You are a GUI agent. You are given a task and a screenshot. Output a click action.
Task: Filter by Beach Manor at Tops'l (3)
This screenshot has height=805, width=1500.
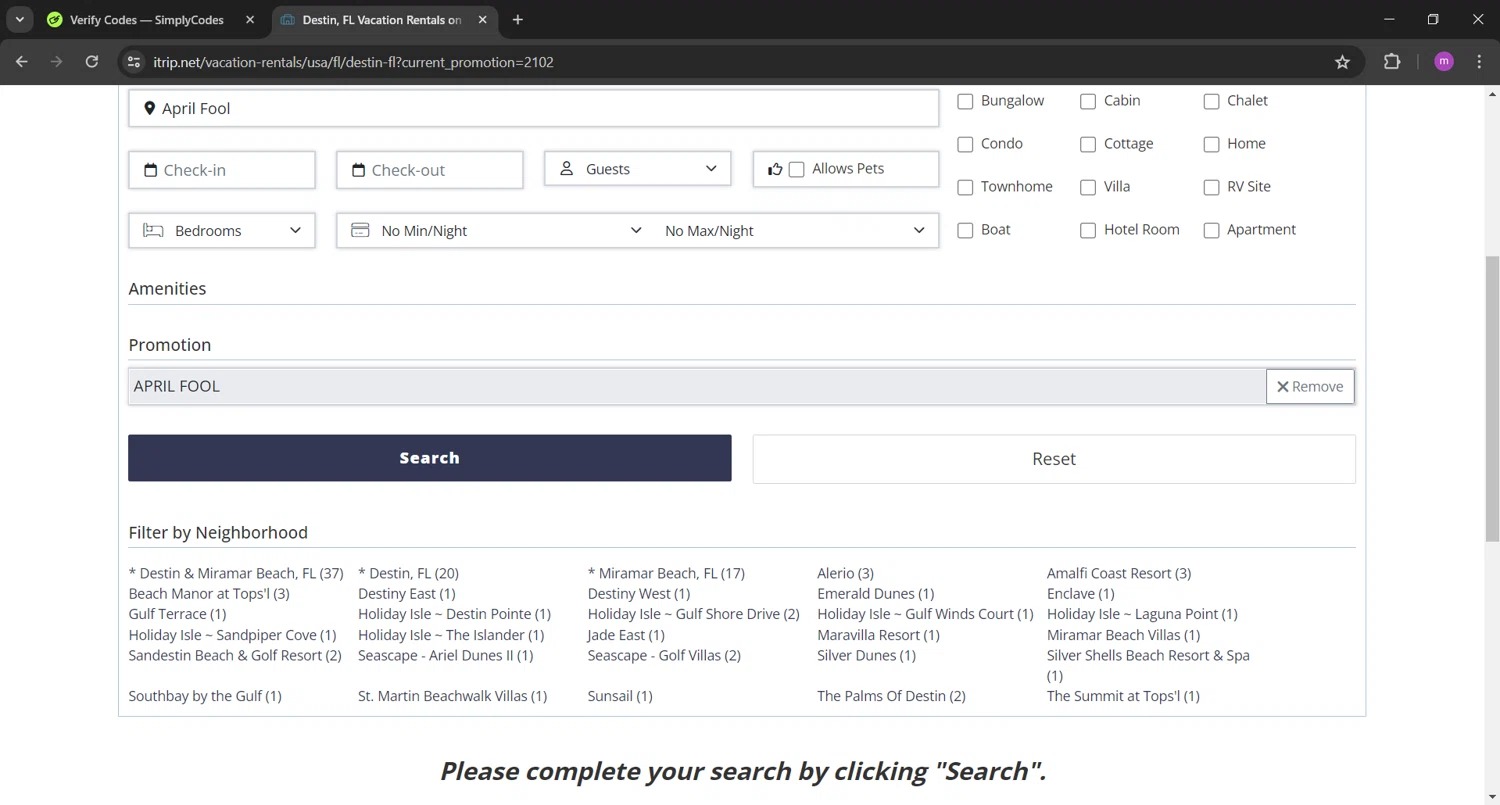coord(209,594)
